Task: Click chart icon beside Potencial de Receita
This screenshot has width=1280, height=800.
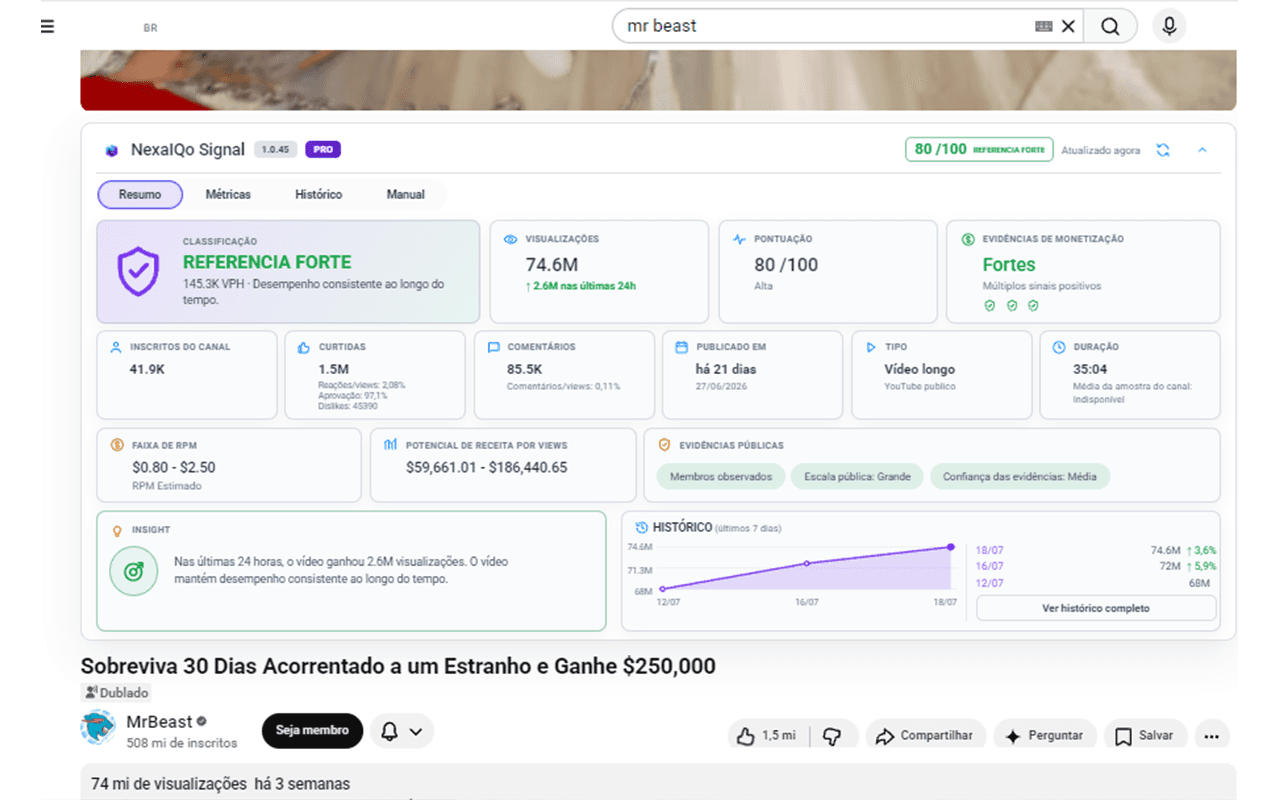Action: point(390,445)
